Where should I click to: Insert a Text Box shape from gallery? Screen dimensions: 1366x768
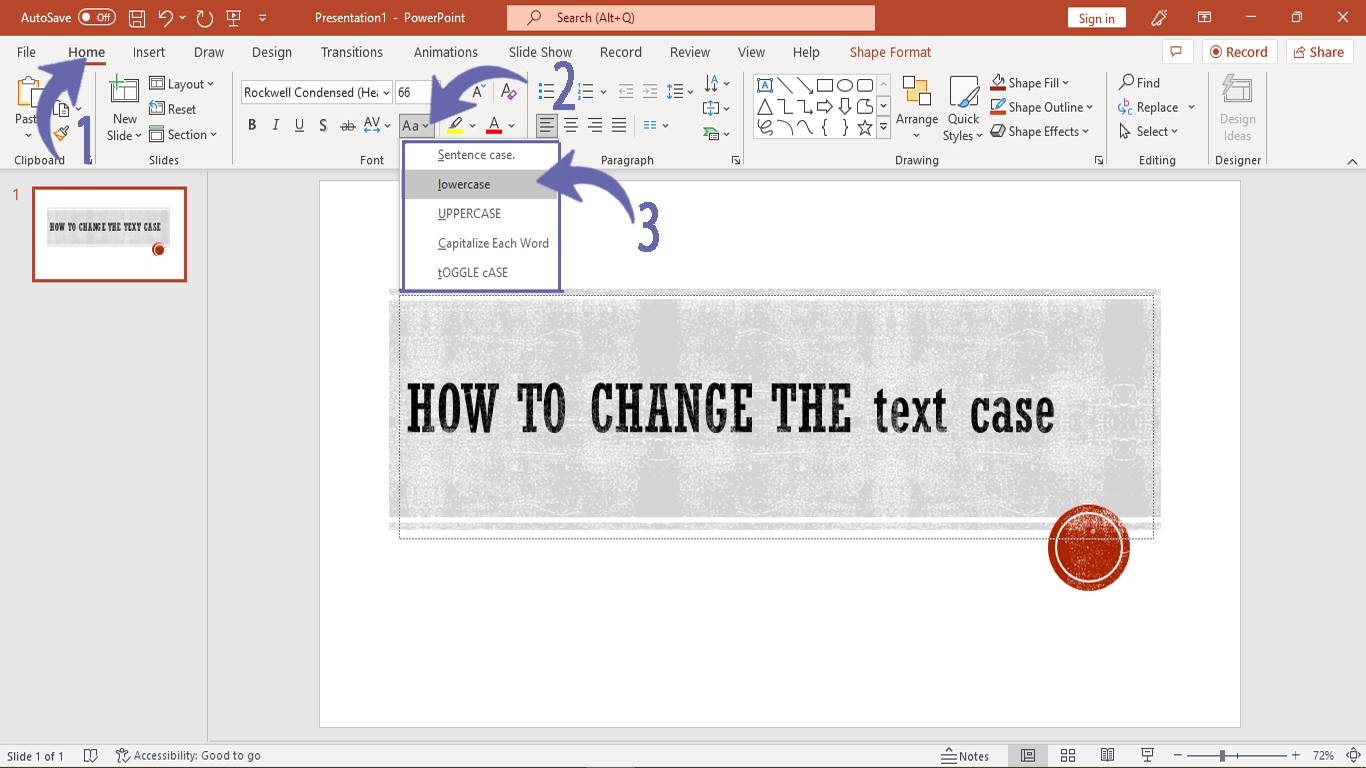click(765, 85)
